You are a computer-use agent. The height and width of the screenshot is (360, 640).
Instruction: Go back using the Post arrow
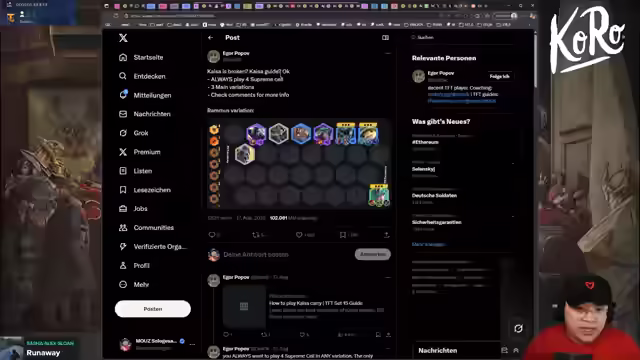tap(211, 38)
